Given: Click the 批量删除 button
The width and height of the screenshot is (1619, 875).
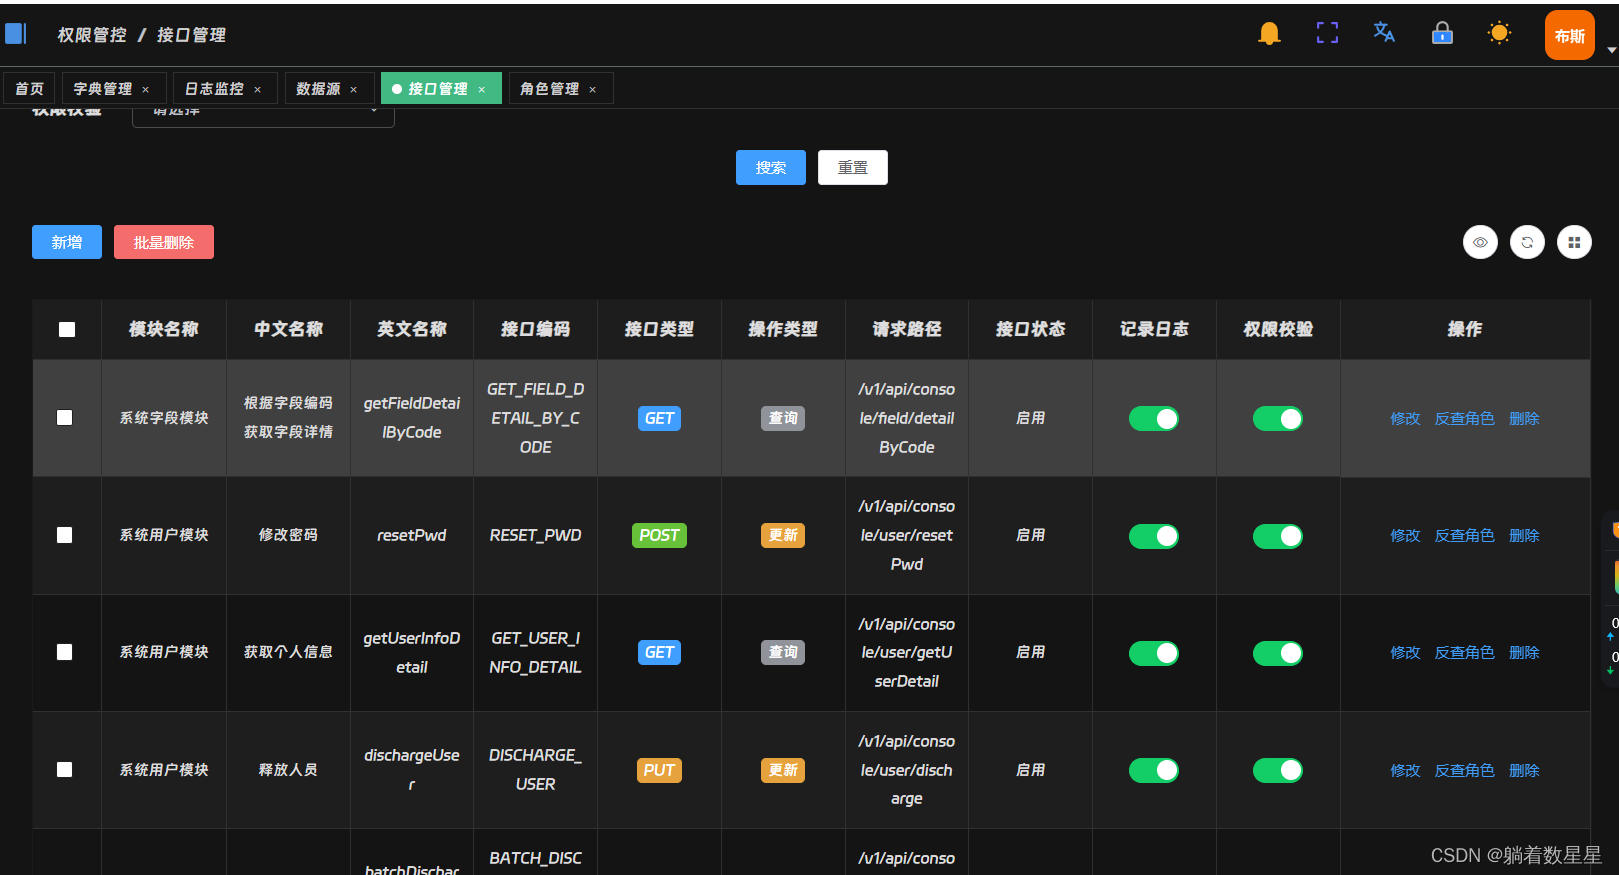Looking at the screenshot, I should tap(164, 242).
